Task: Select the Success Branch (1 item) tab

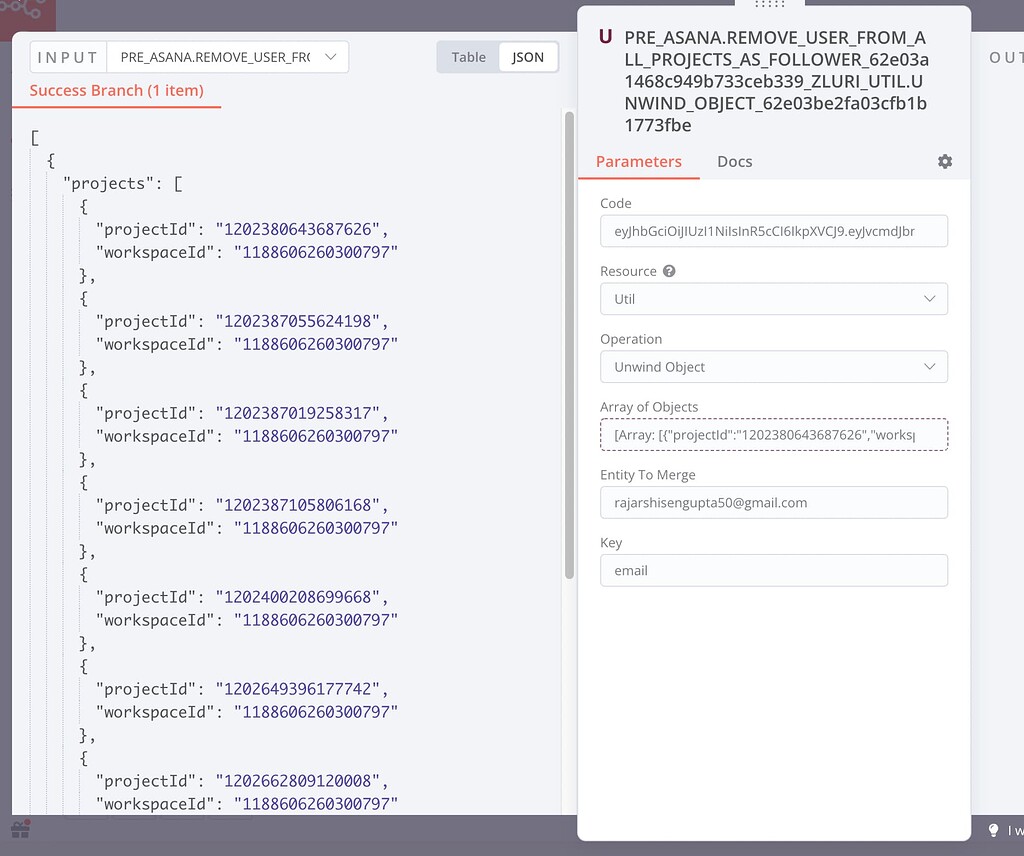Action: [x=116, y=91]
